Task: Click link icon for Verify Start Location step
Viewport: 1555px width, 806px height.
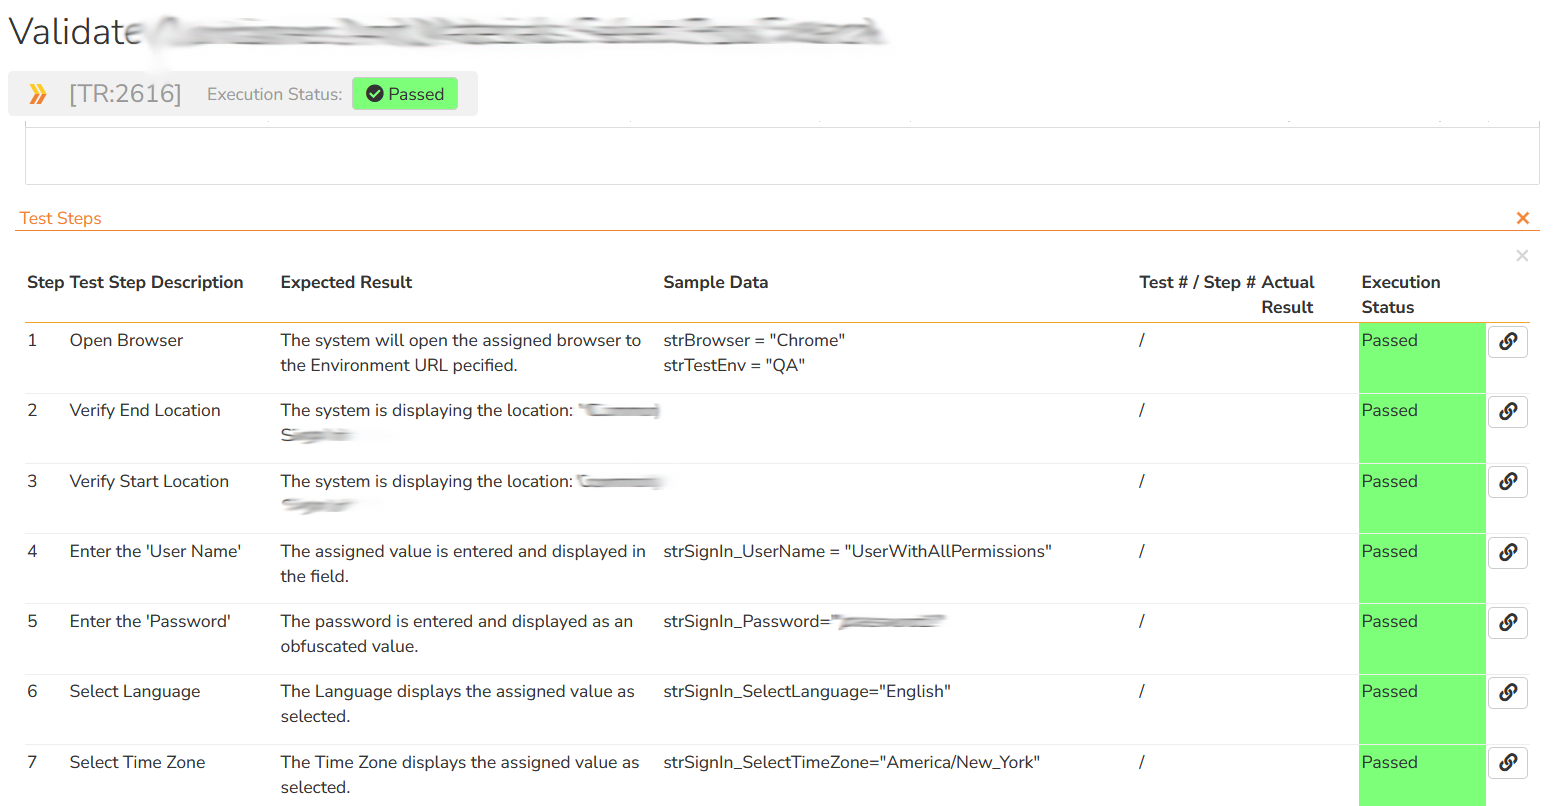Action: [x=1507, y=482]
